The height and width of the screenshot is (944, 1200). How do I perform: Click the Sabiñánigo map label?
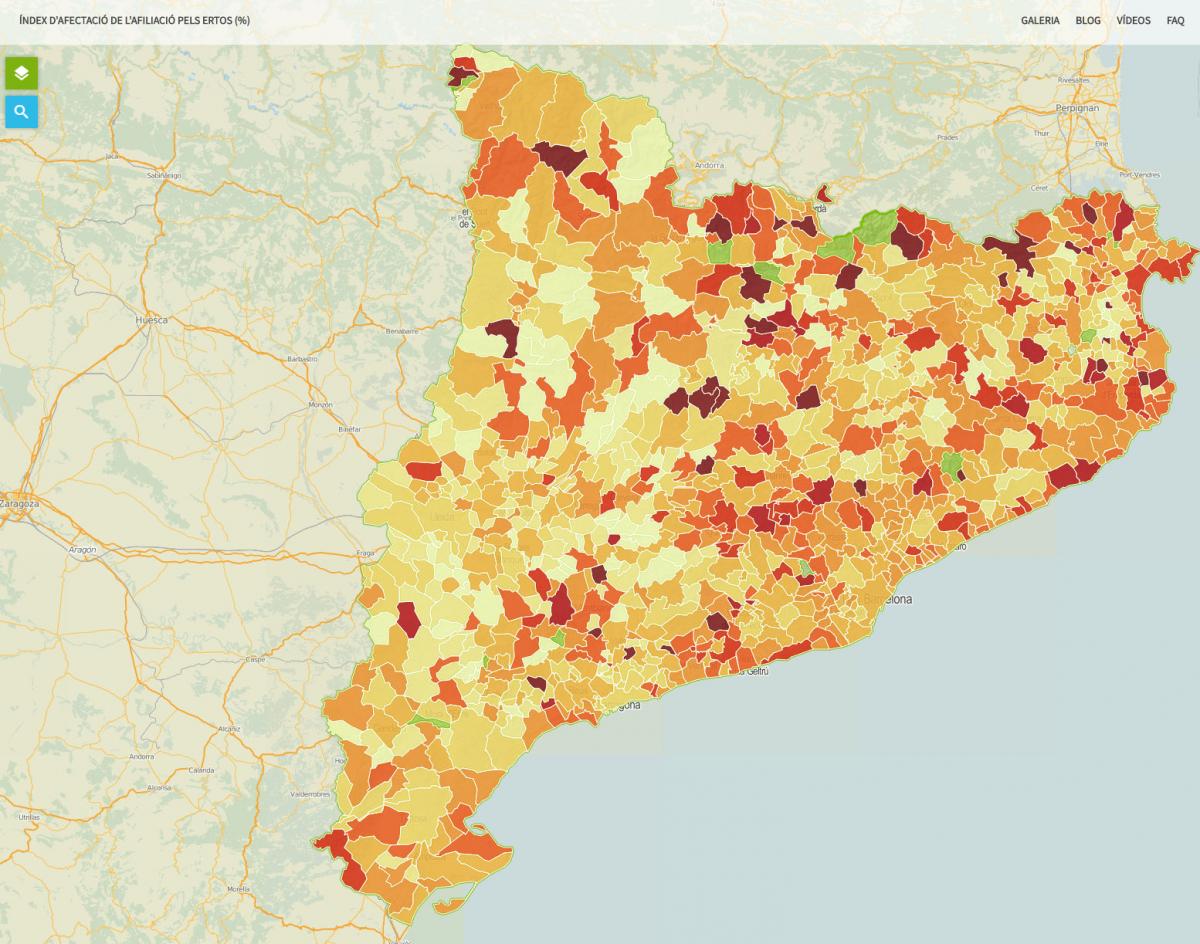click(164, 175)
